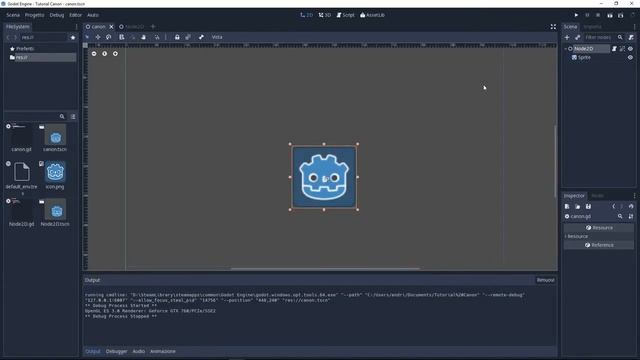The image size is (640, 360).
Task: Open the Progetto menu
Action: (x=35, y=15)
